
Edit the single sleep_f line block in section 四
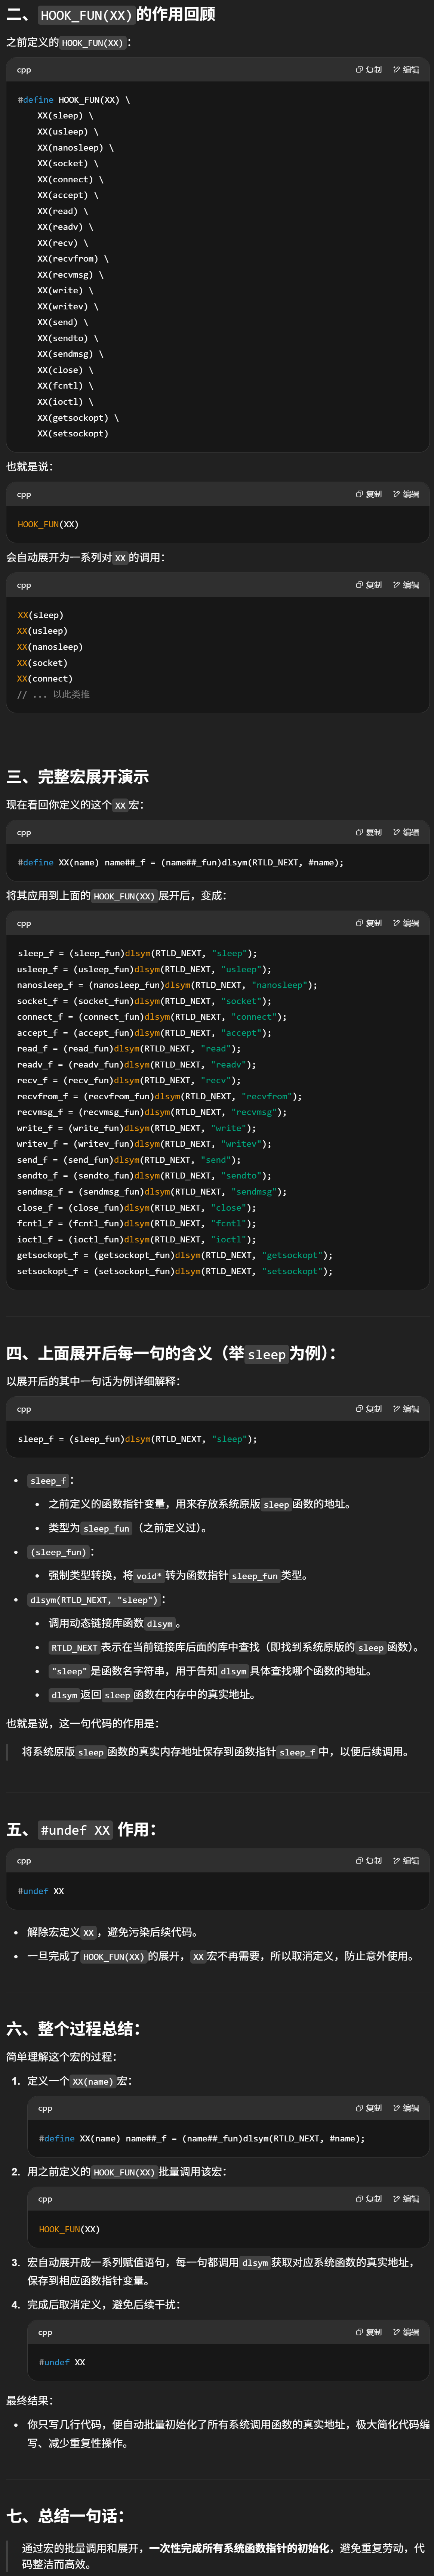pos(406,1409)
